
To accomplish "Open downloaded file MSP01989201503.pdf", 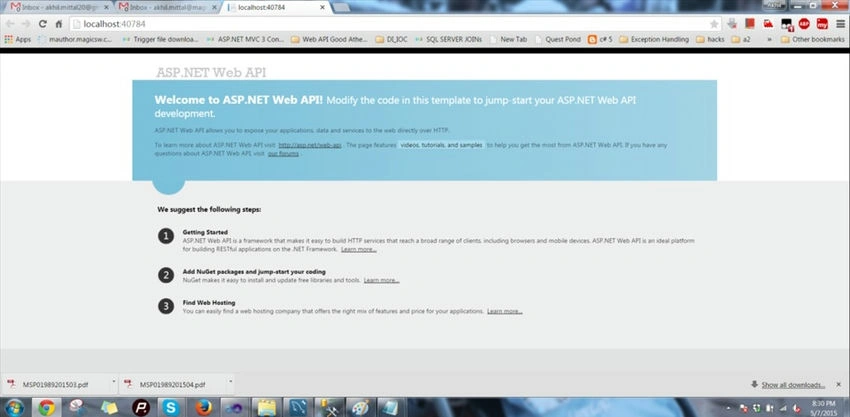I will (x=55, y=385).
